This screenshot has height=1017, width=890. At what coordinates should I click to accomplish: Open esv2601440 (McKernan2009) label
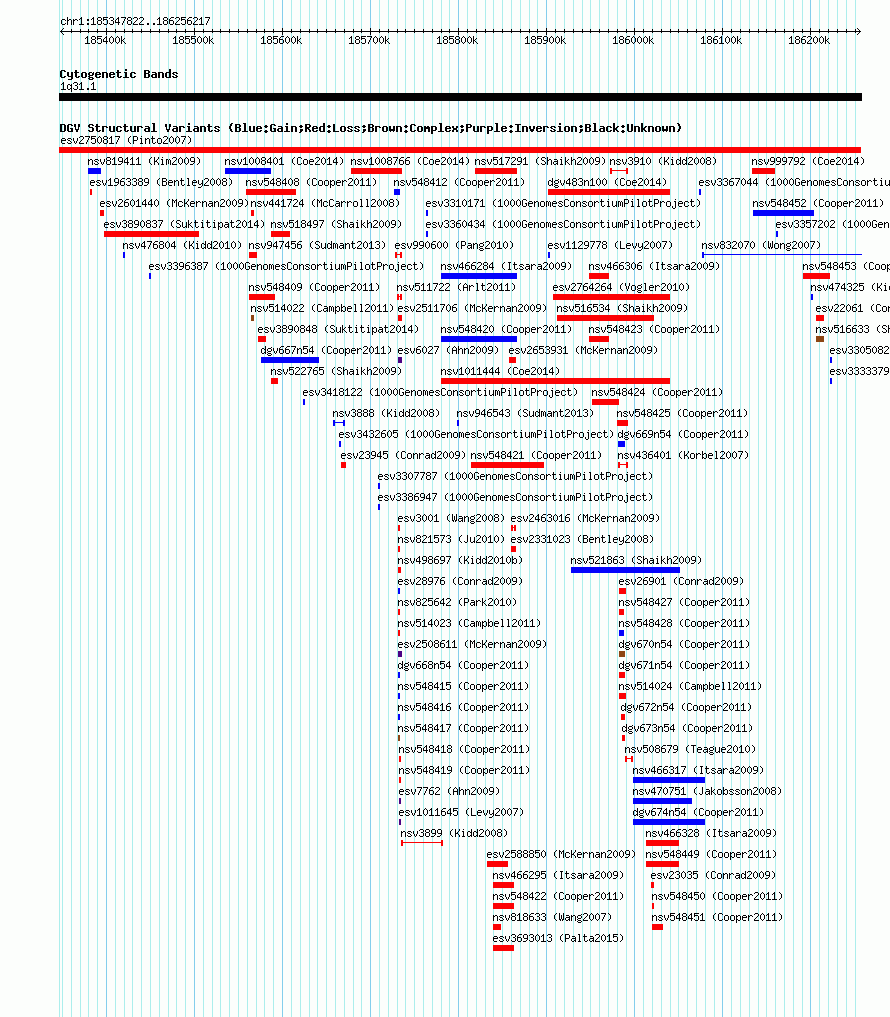pos(174,203)
